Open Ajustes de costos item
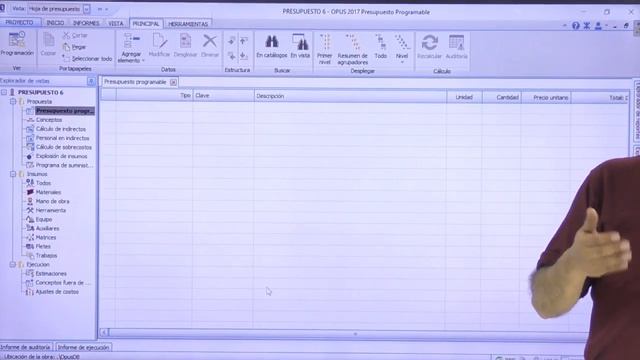The height and width of the screenshot is (360, 640). (x=57, y=292)
